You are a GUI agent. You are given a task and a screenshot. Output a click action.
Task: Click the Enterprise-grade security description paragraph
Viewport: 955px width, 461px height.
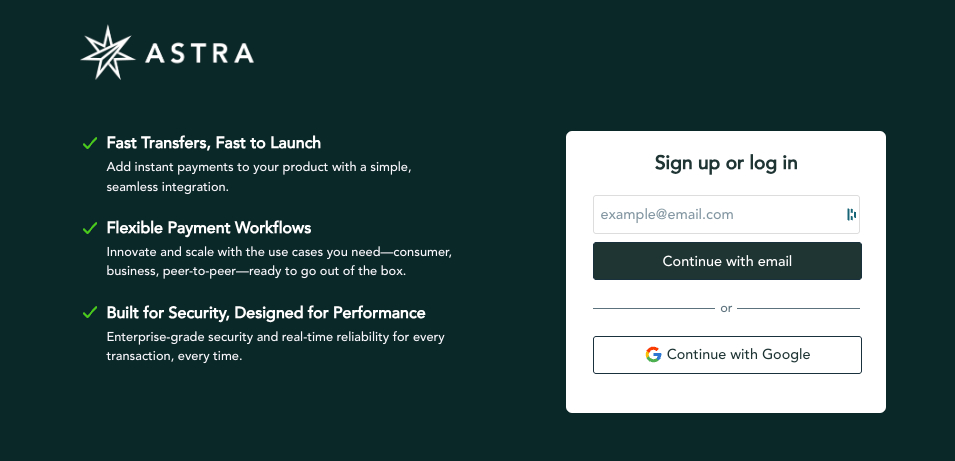[276, 346]
